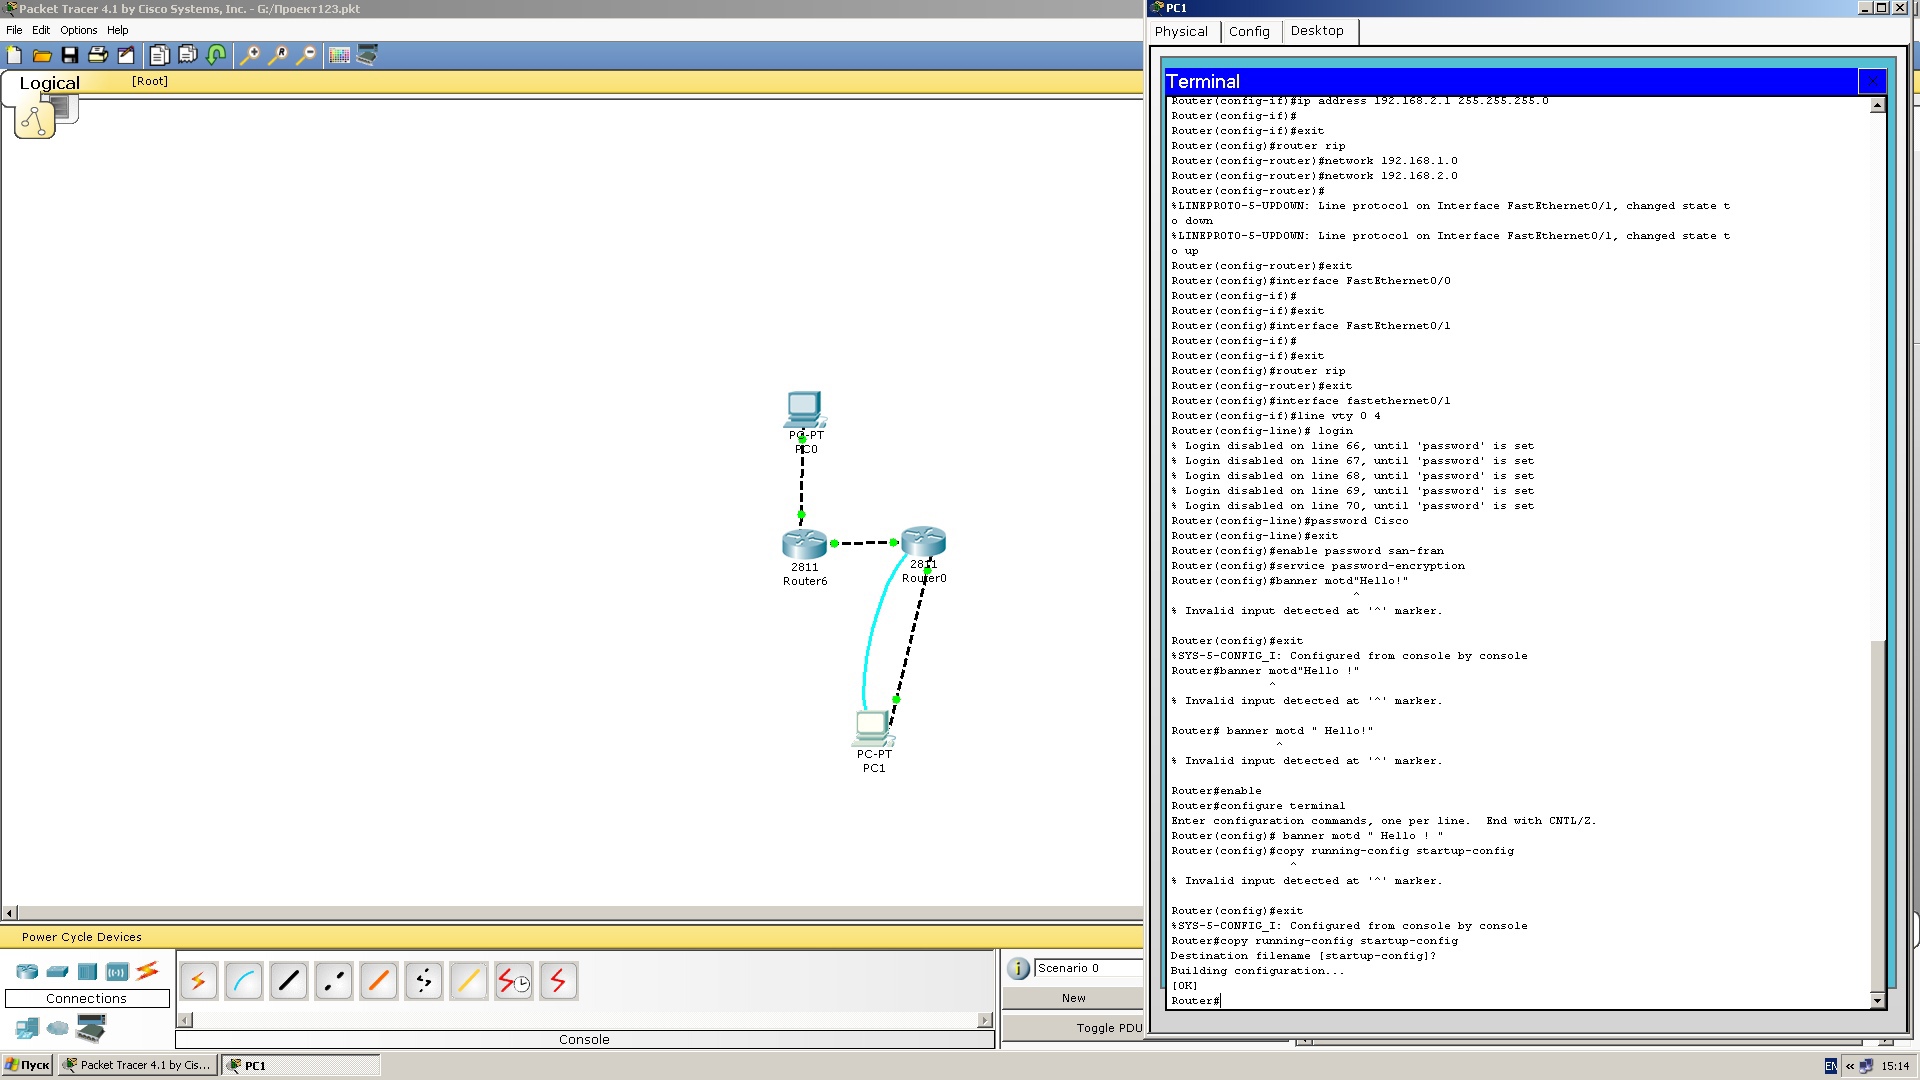
Task: Click the New scenario button
Action: coord(1074,998)
